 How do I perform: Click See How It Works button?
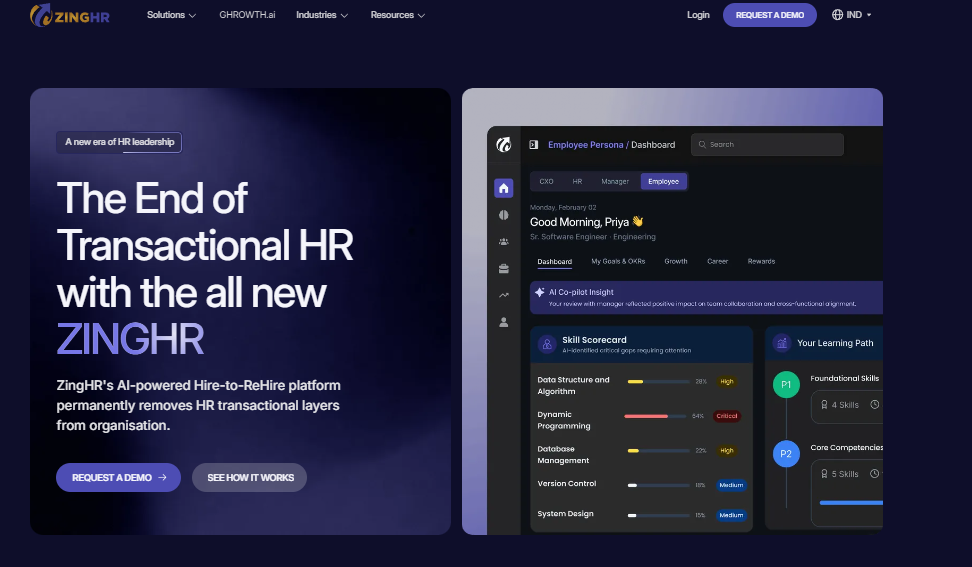tap(249, 478)
